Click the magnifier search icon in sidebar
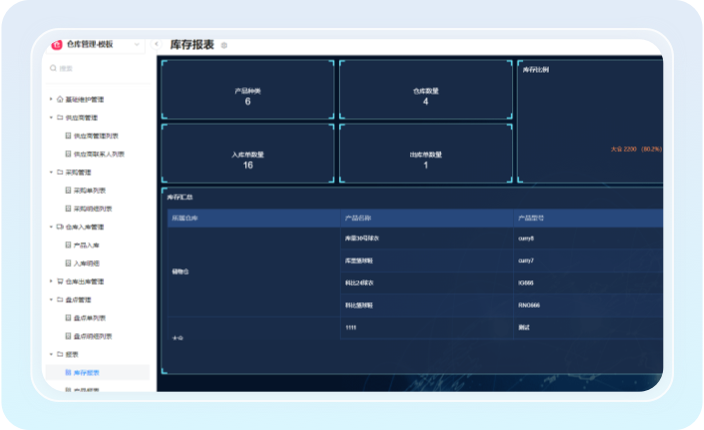 pos(53,69)
